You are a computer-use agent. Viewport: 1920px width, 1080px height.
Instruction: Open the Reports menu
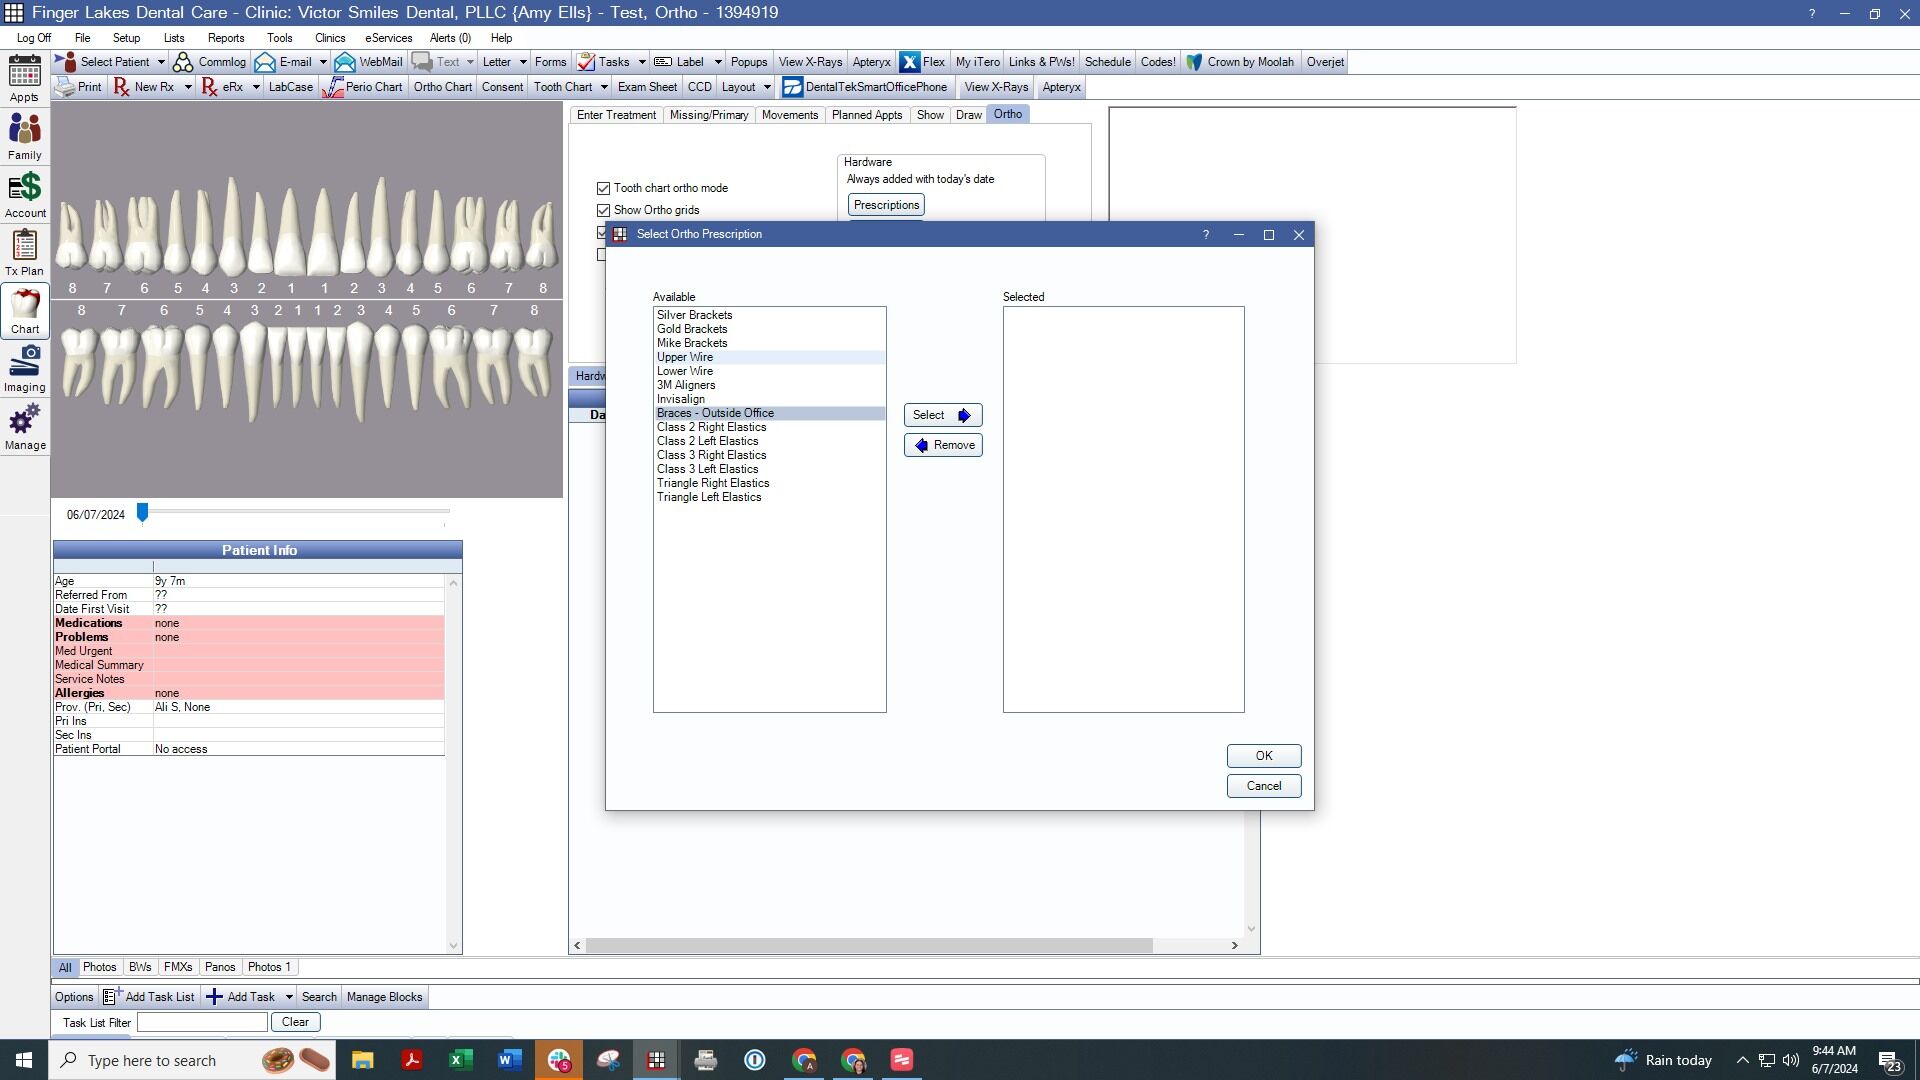point(226,38)
